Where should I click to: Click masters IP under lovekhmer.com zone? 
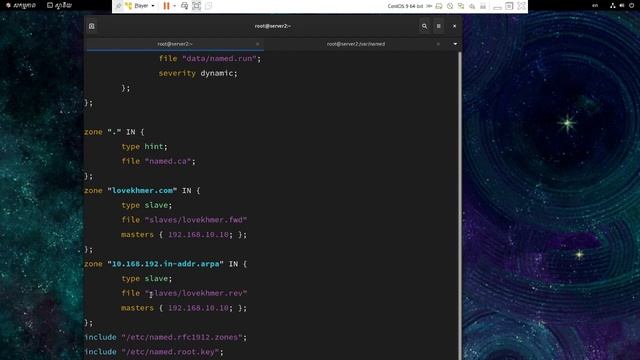click(198, 235)
